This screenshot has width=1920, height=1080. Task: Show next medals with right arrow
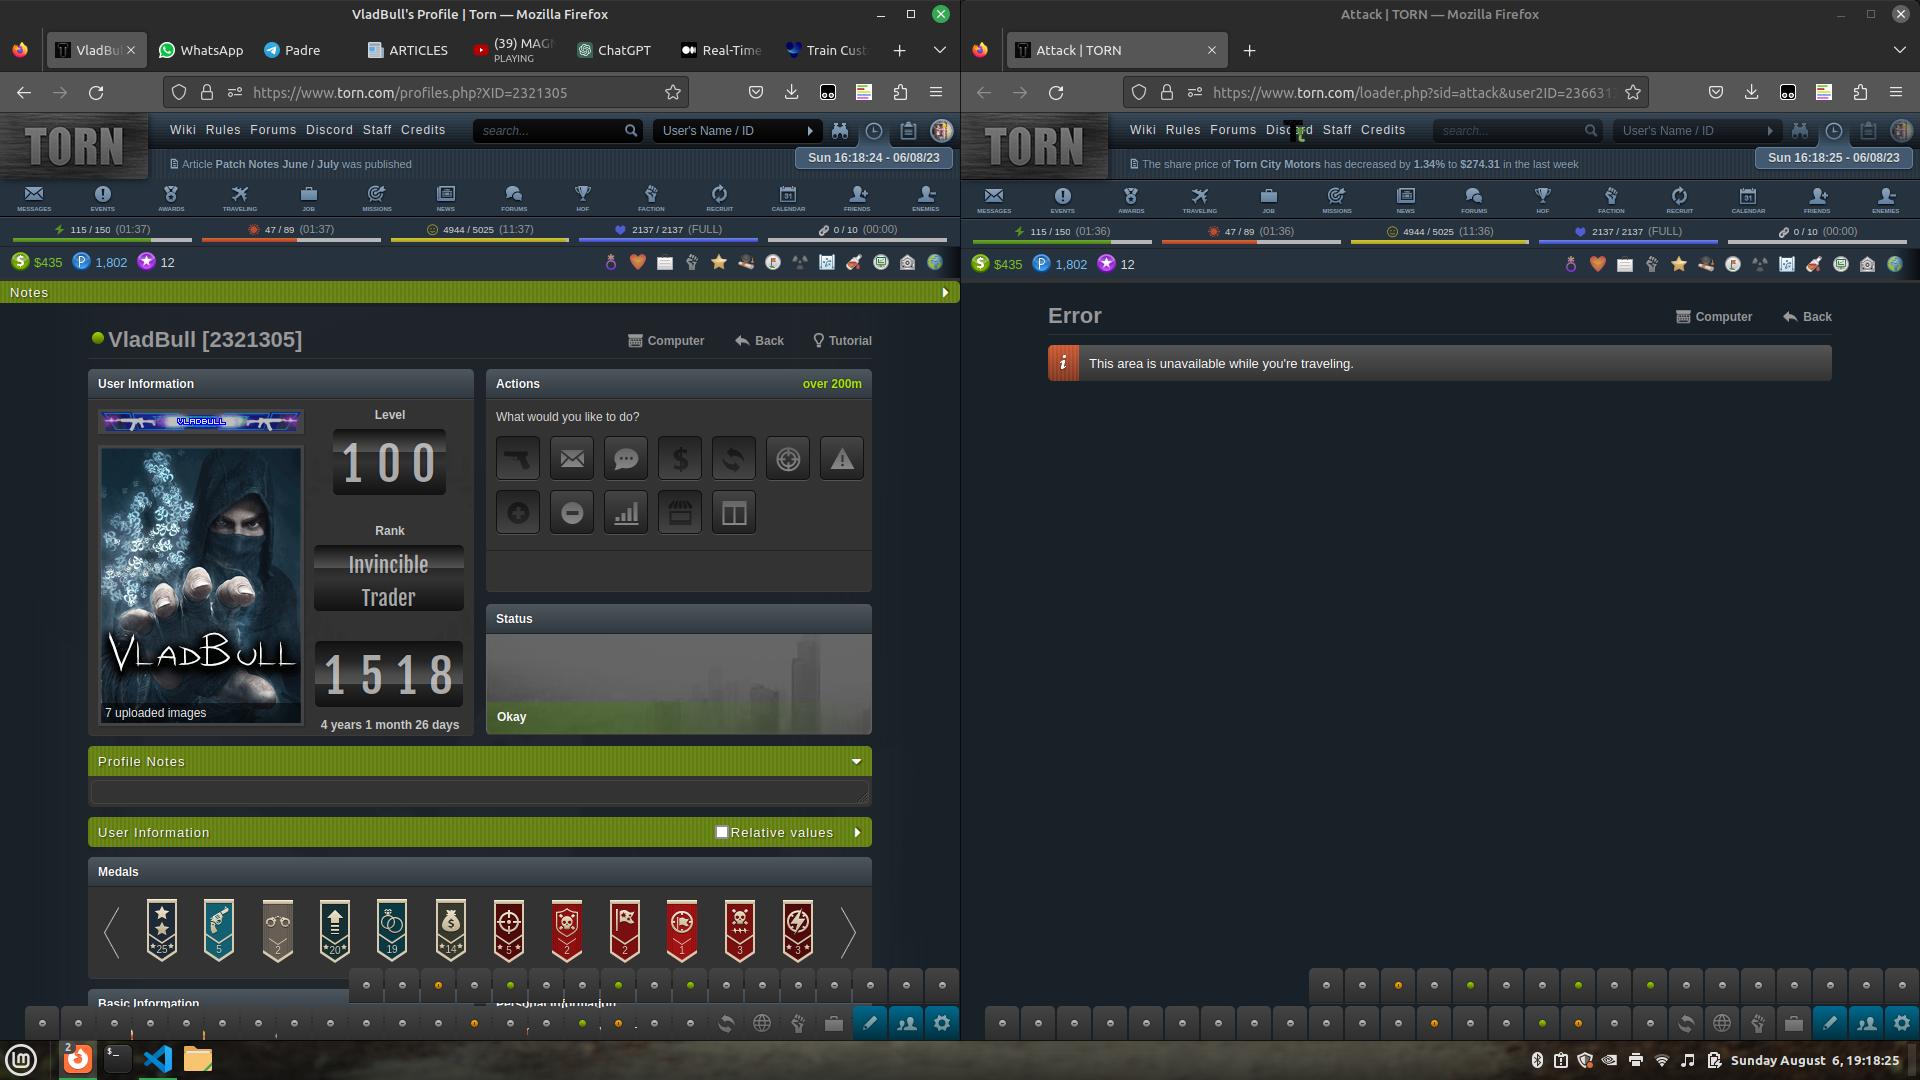[848, 932]
